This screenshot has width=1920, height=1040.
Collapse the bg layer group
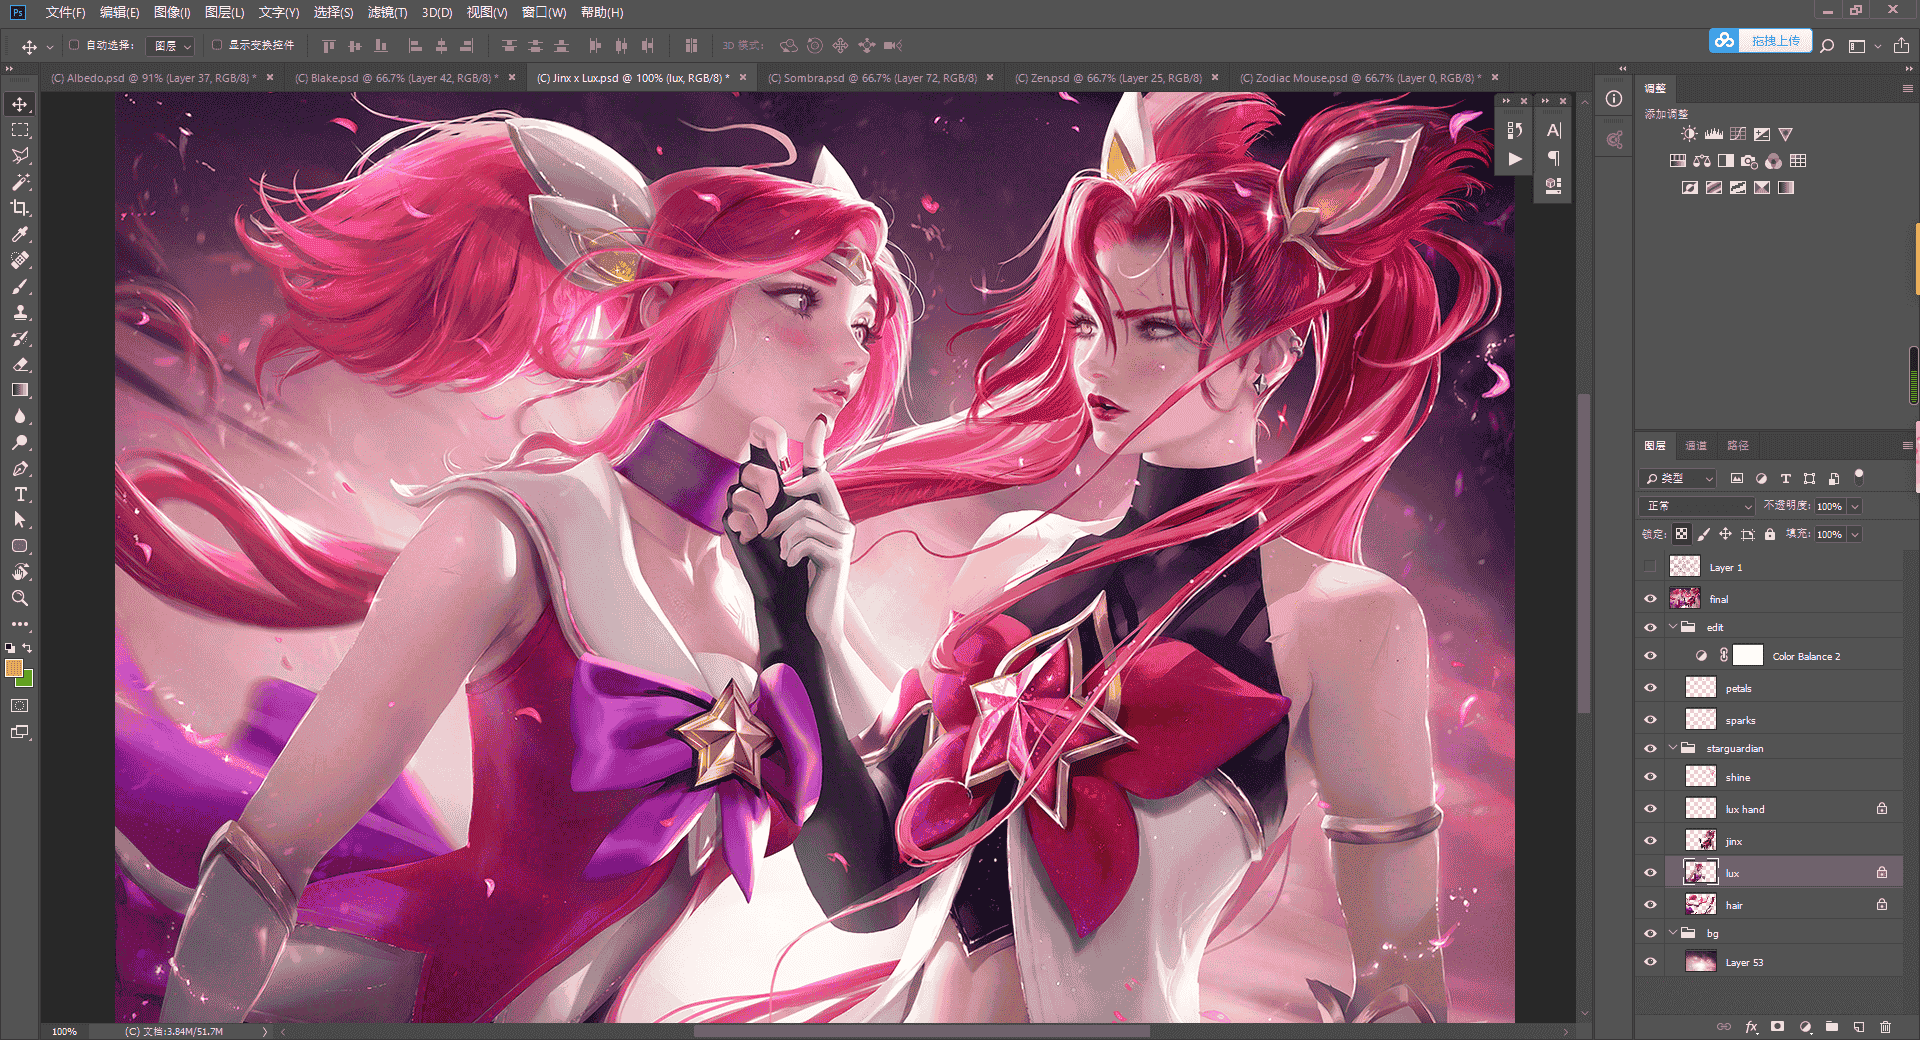click(x=1673, y=933)
